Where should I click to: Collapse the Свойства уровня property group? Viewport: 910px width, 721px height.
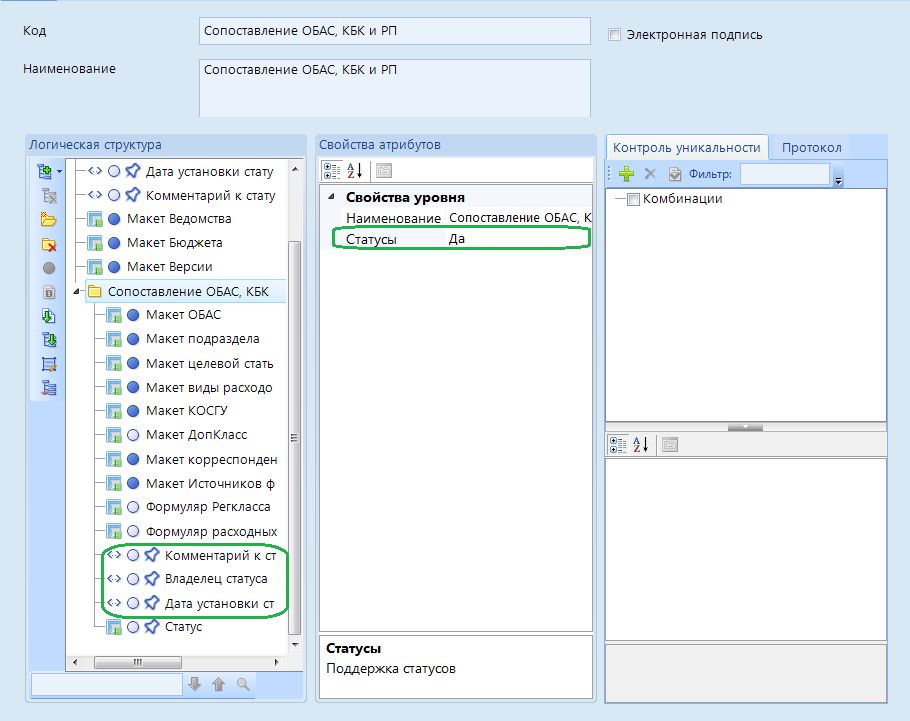[x=330, y=198]
